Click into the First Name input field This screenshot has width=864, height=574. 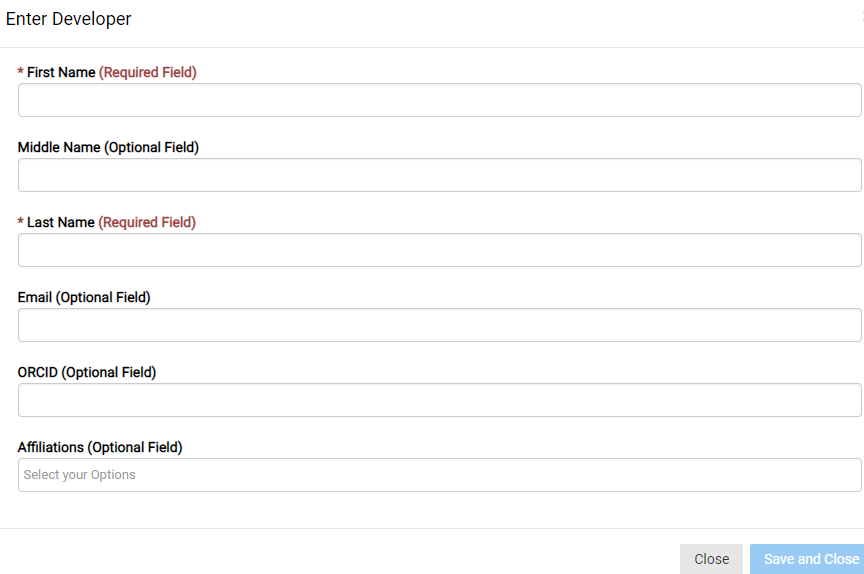tap(440, 100)
